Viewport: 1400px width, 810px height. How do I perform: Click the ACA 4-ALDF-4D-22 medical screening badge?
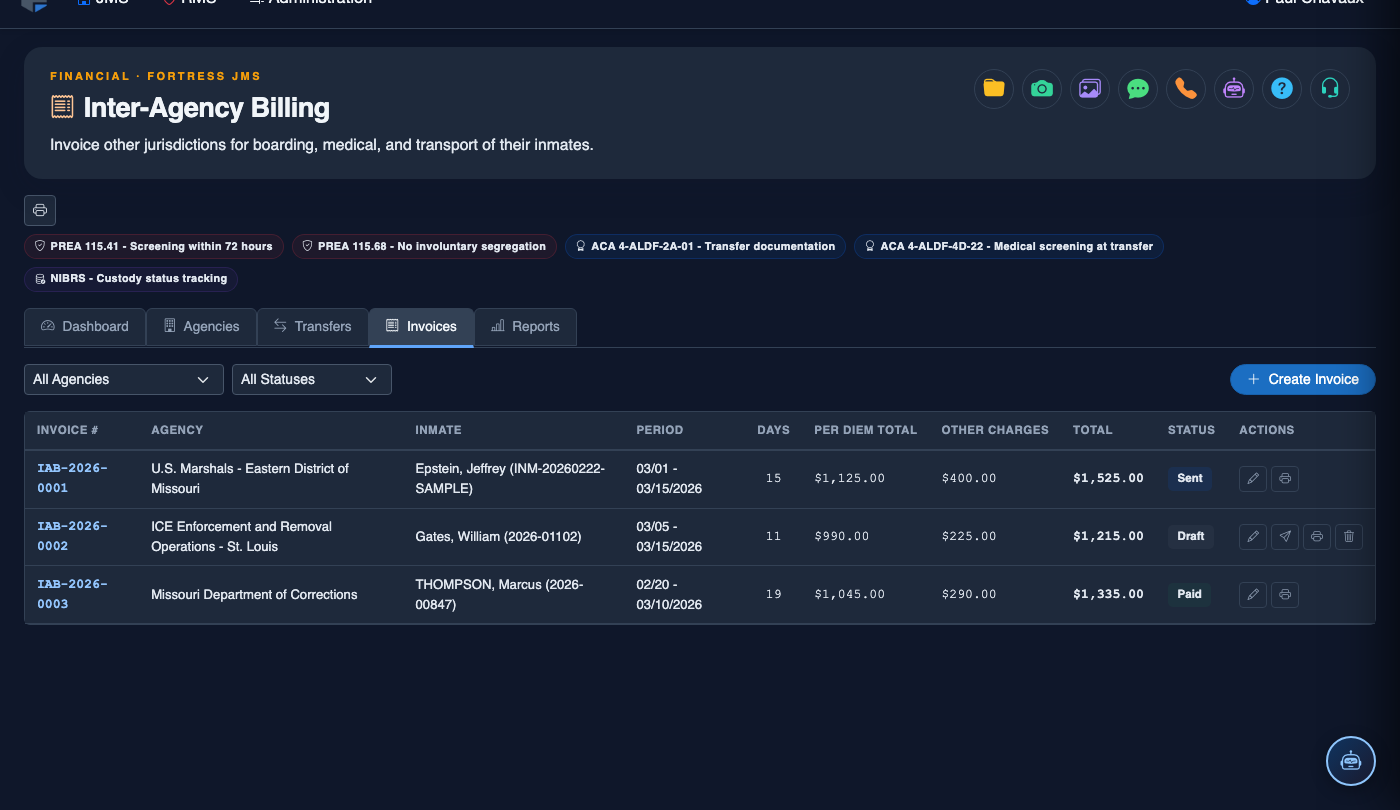coord(1009,246)
